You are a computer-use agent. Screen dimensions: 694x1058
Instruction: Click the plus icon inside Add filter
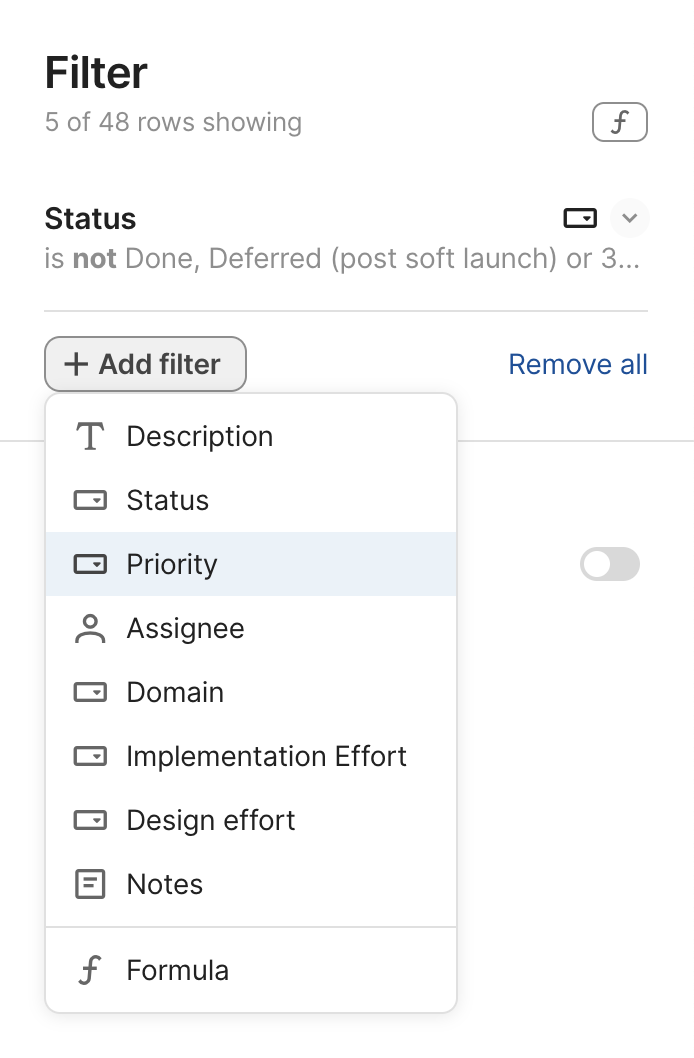76,365
